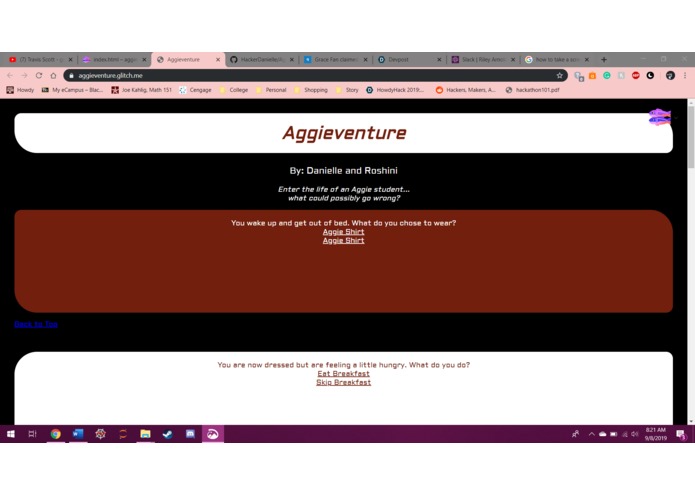Open the Windows notification center

[681, 434]
